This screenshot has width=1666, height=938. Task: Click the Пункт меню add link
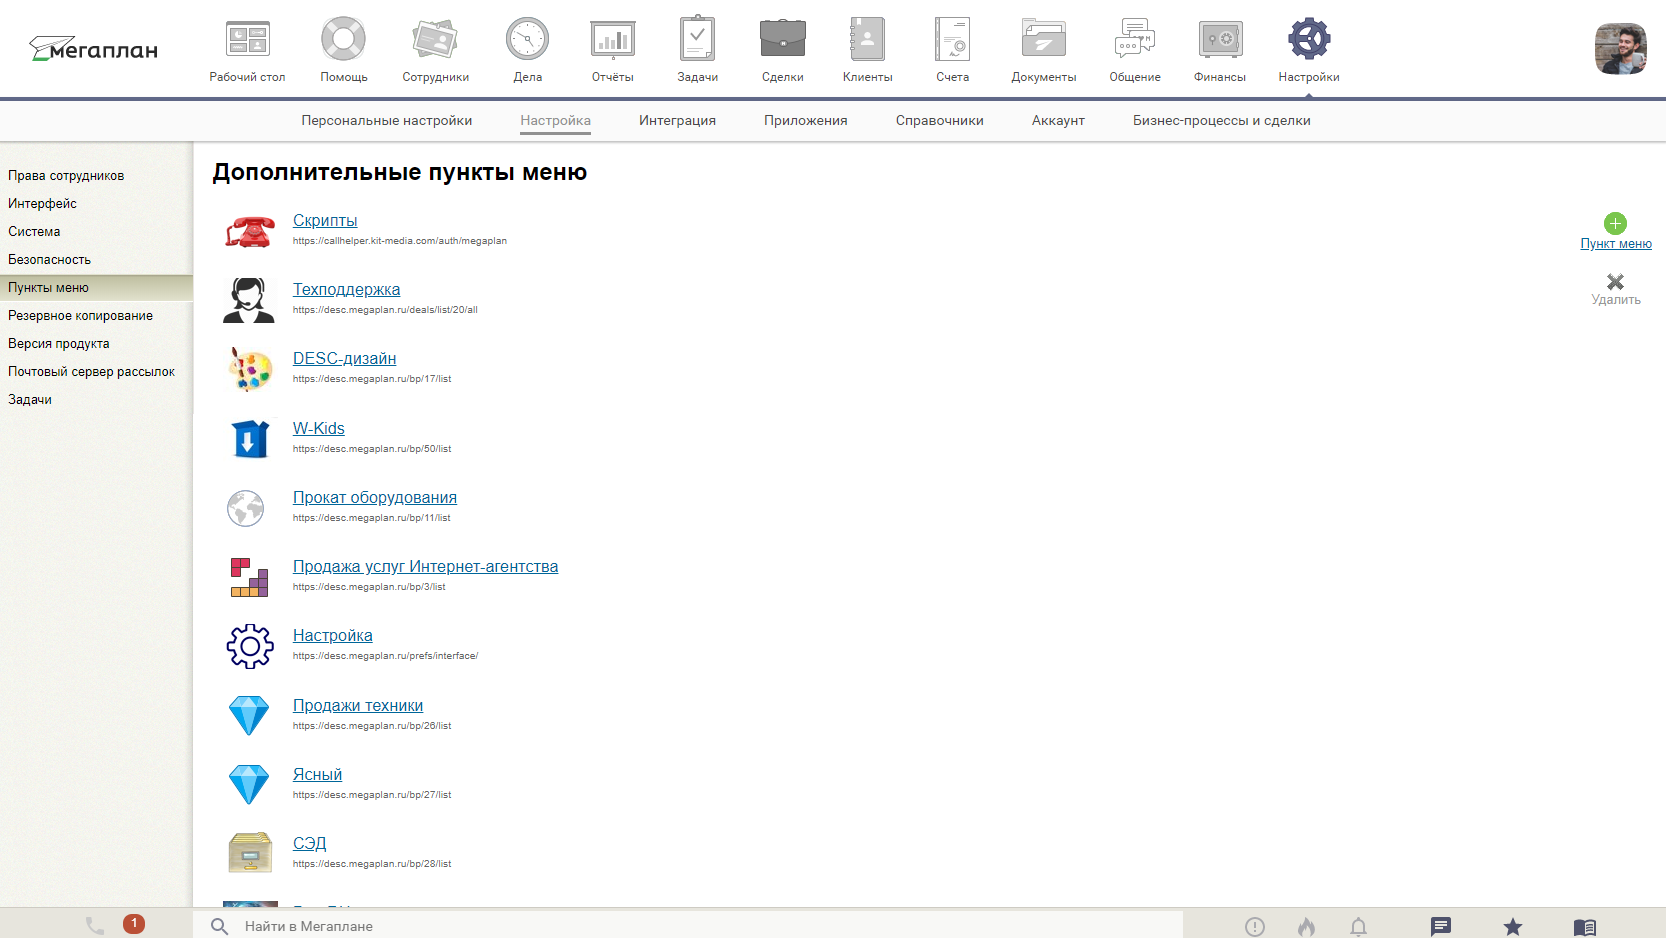click(1616, 244)
